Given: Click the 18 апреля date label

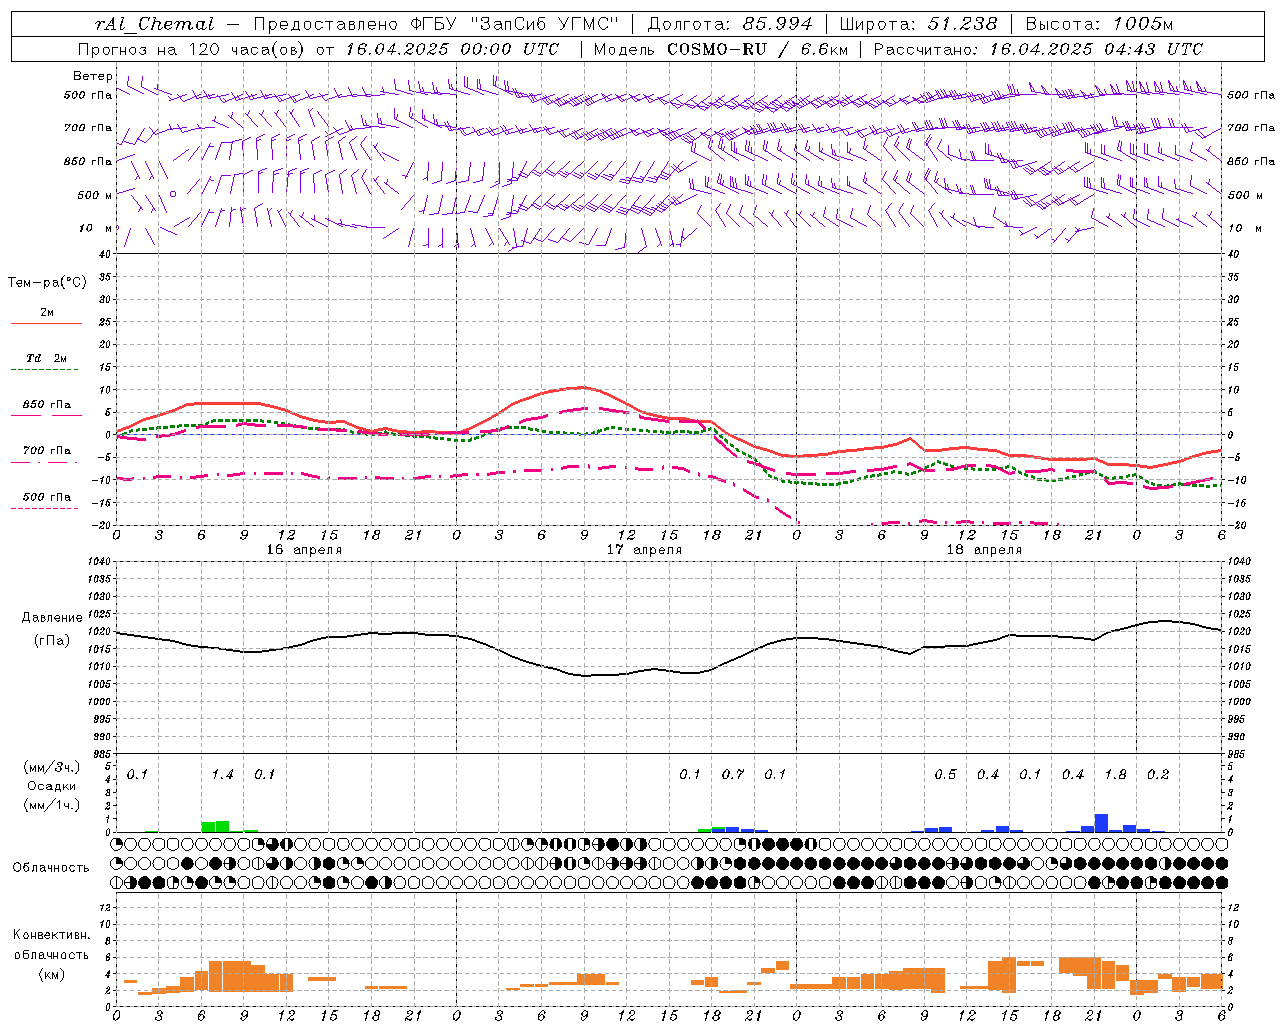Looking at the screenshot, I should pyautogui.click(x=984, y=550).
